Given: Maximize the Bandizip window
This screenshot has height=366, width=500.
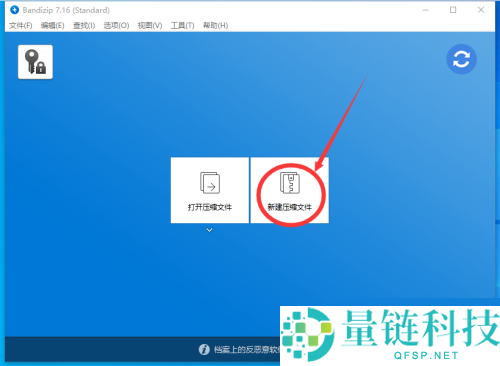Looking at the screenshot, I should pyautogui.click(x=453, y=10).
